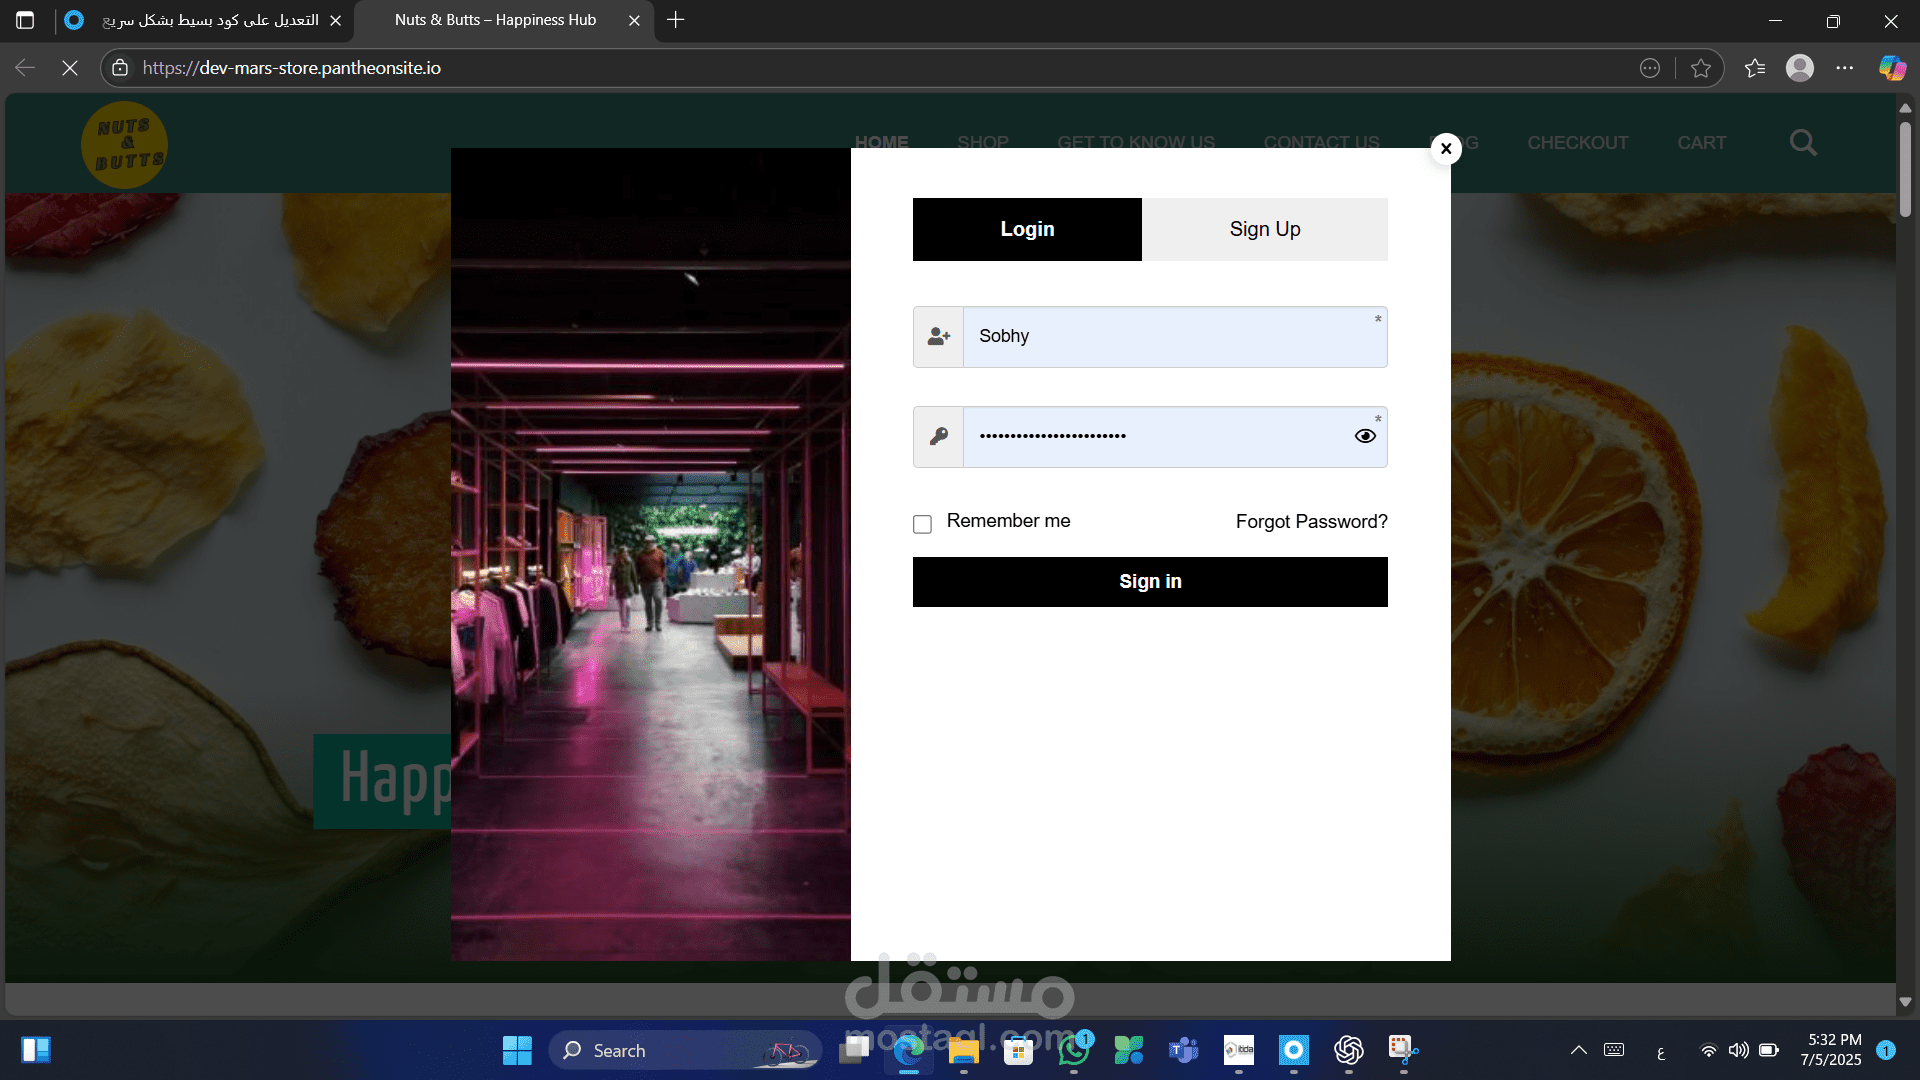Click the site search magnifier icon
Image resolution: width=1920 pixels, height=1080 pixels.
1803,143
